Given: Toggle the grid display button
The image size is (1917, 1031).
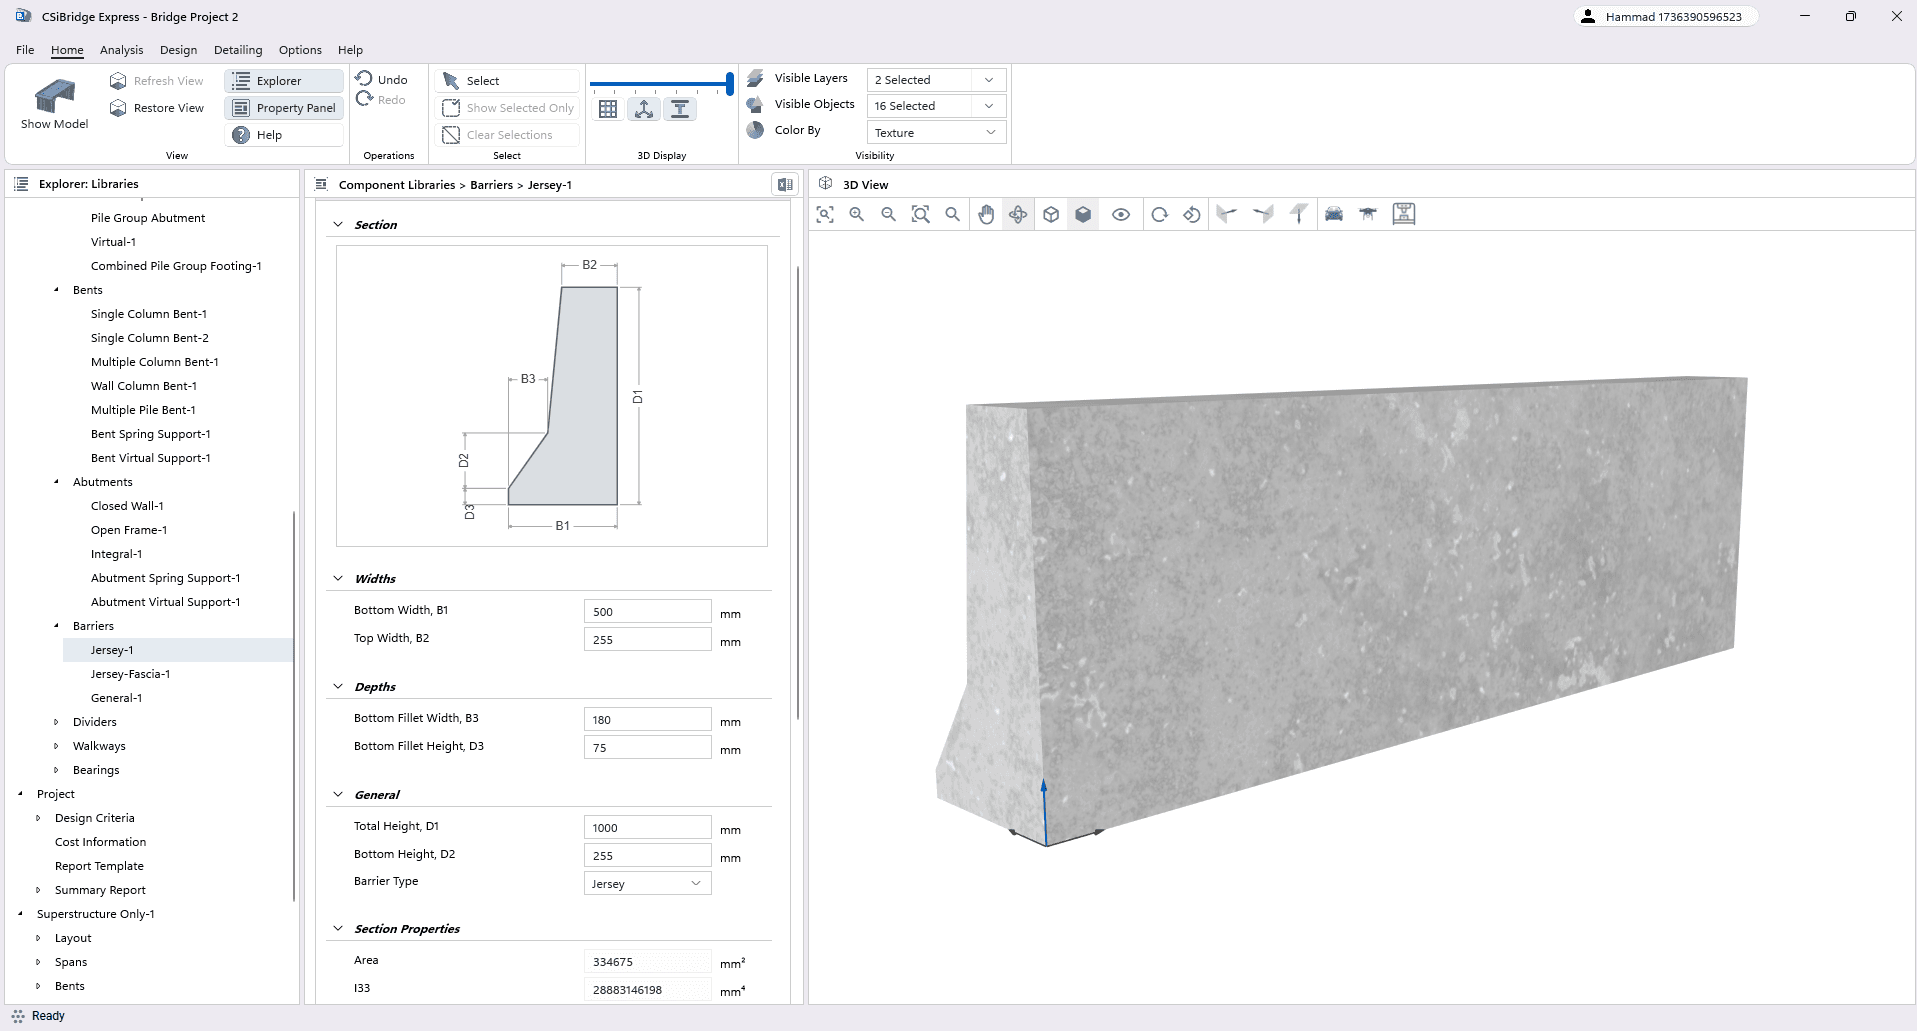Looking at the screenshot, I should [608, 109].
